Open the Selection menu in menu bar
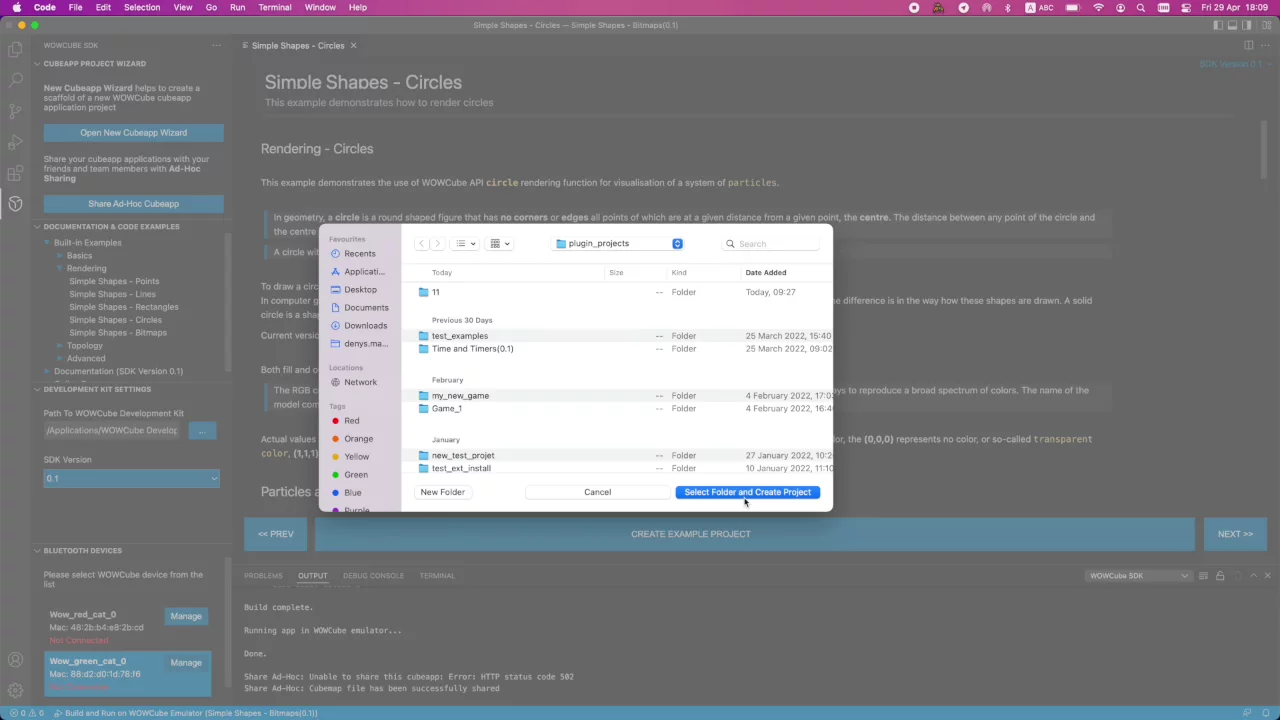 142,7
